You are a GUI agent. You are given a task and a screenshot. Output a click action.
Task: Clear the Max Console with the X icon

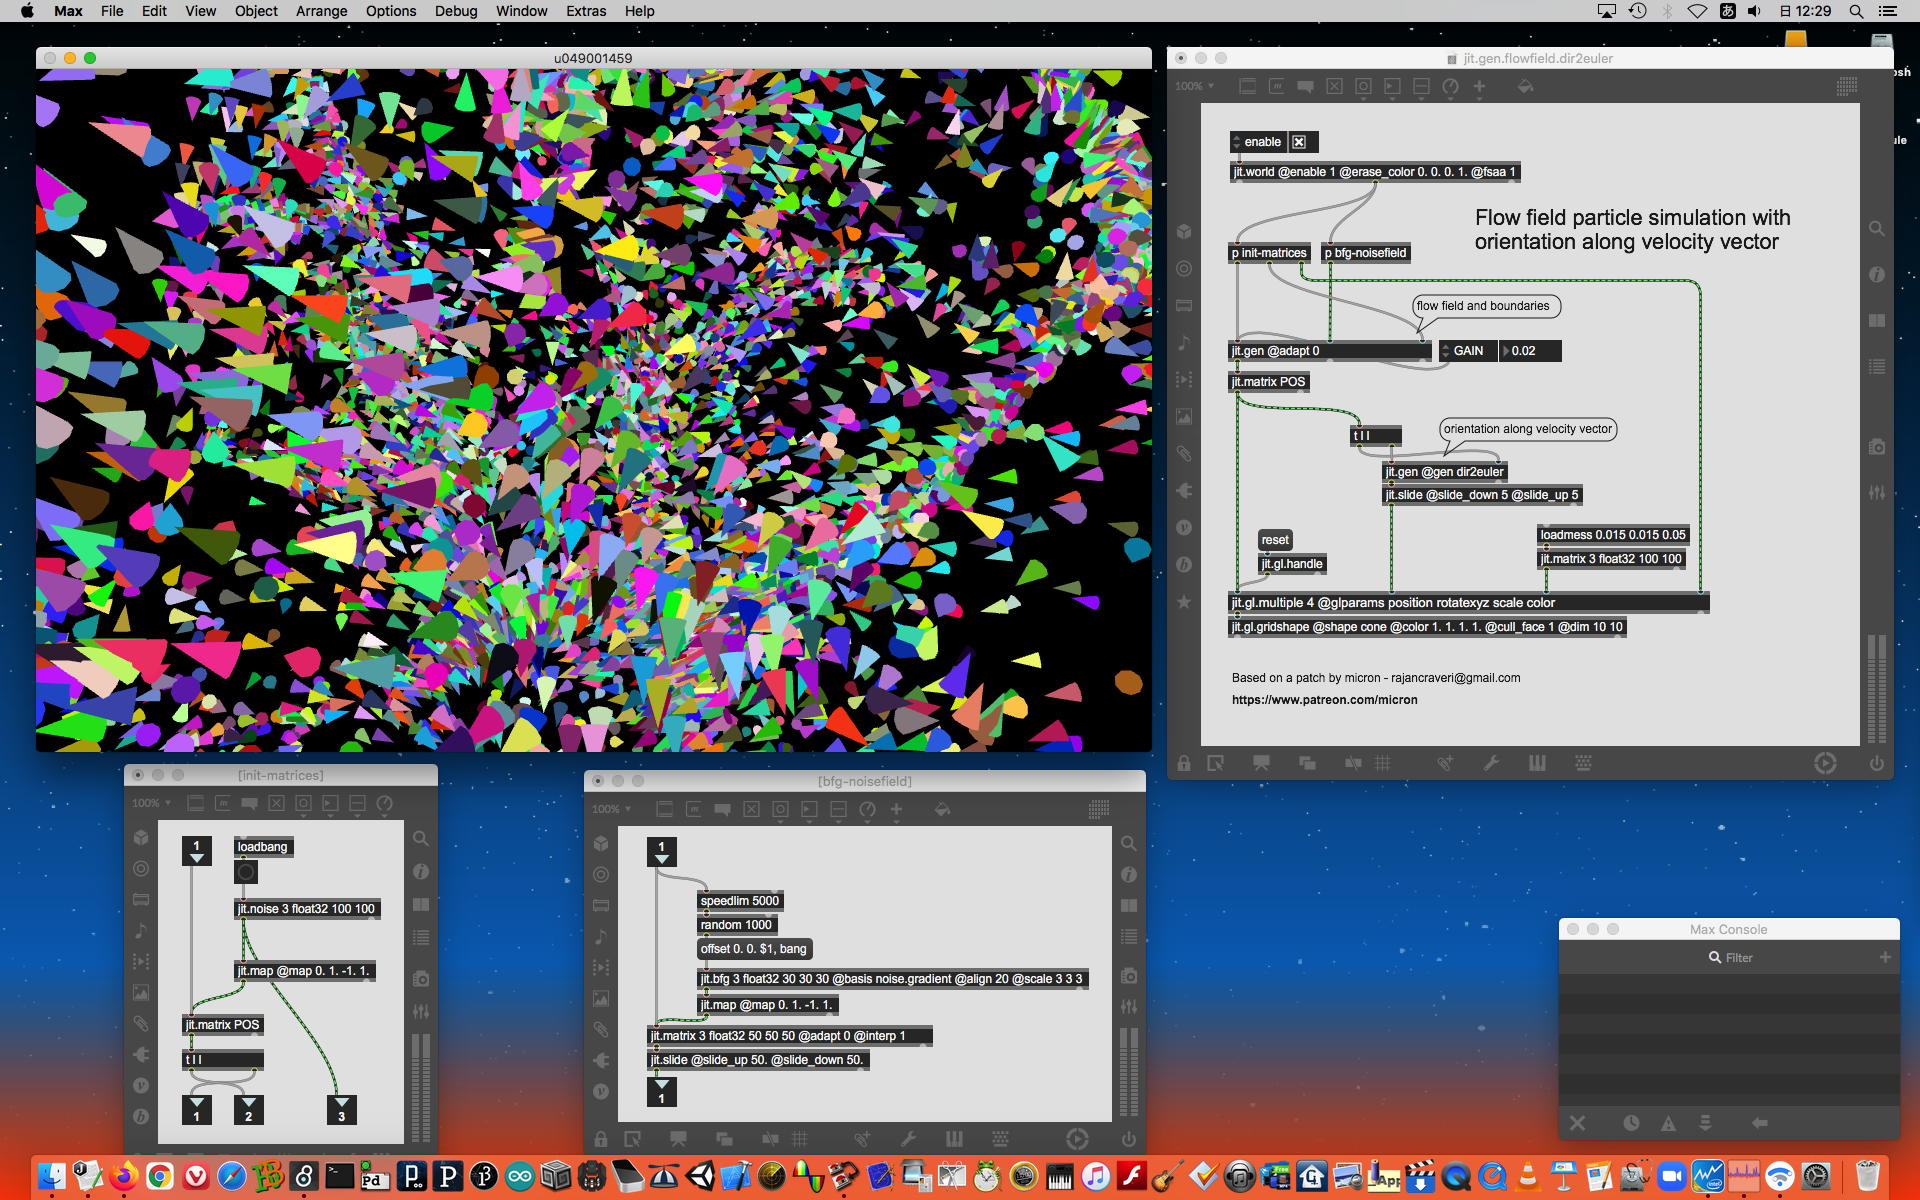pyautogui.click(x=1577, y=1123)
